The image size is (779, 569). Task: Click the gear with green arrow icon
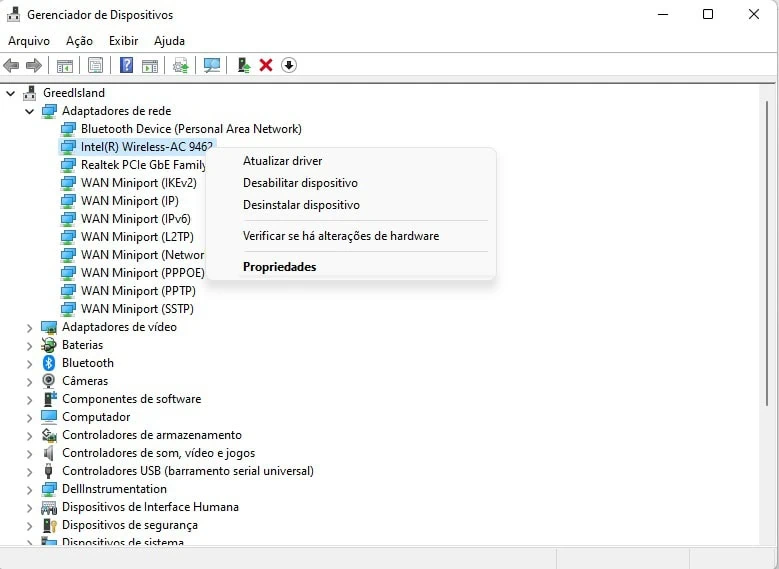(181, 65)
